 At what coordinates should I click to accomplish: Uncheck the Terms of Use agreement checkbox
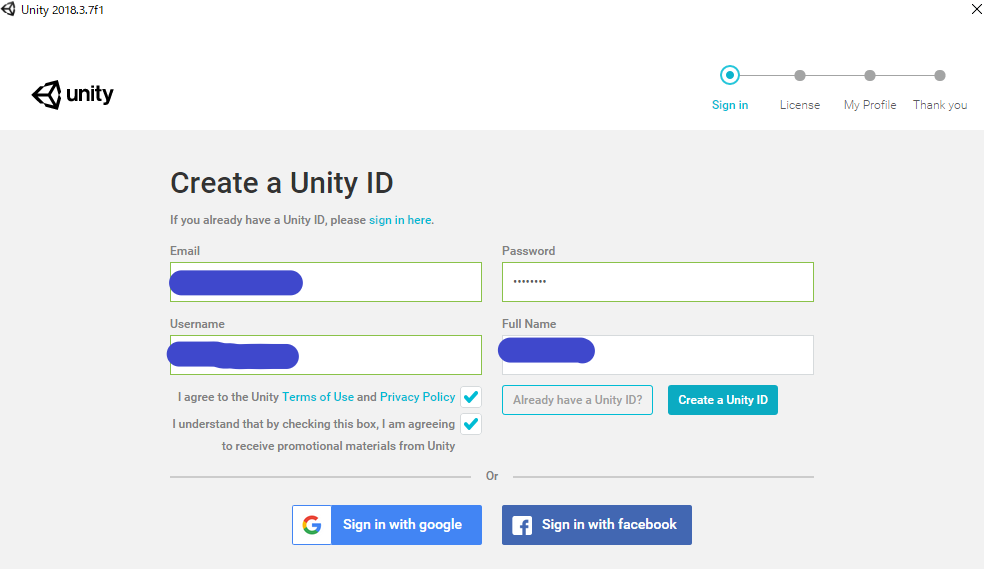coord(471,397)
